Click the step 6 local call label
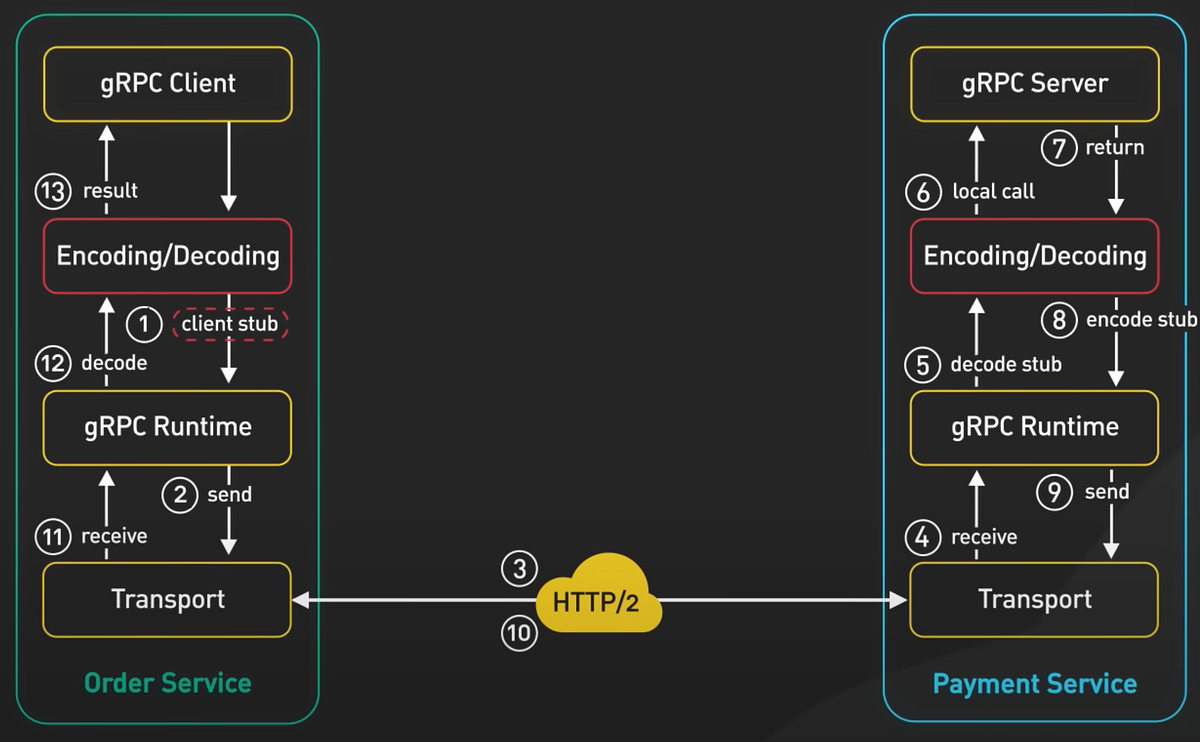The height and width of the screenshot is (742, 1200). coord(993,191)
